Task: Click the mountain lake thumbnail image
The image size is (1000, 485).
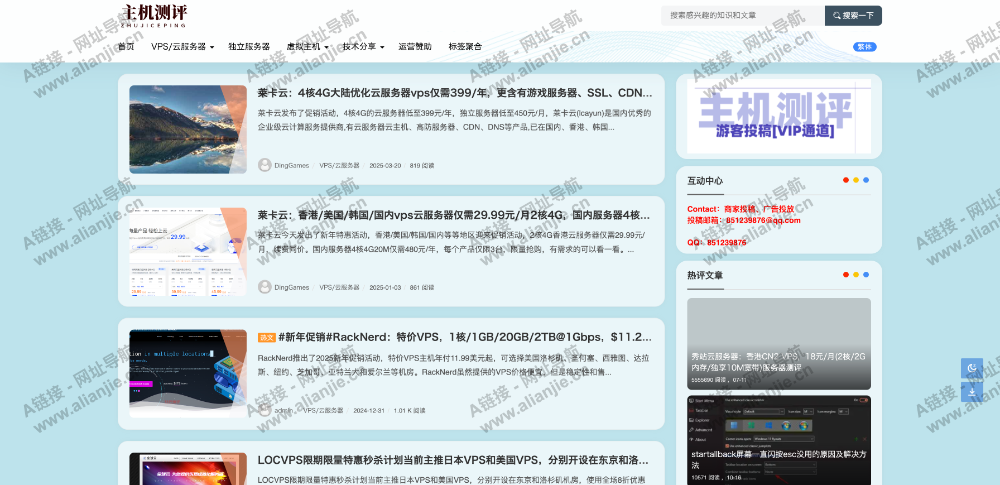Action: pos(188,130)
